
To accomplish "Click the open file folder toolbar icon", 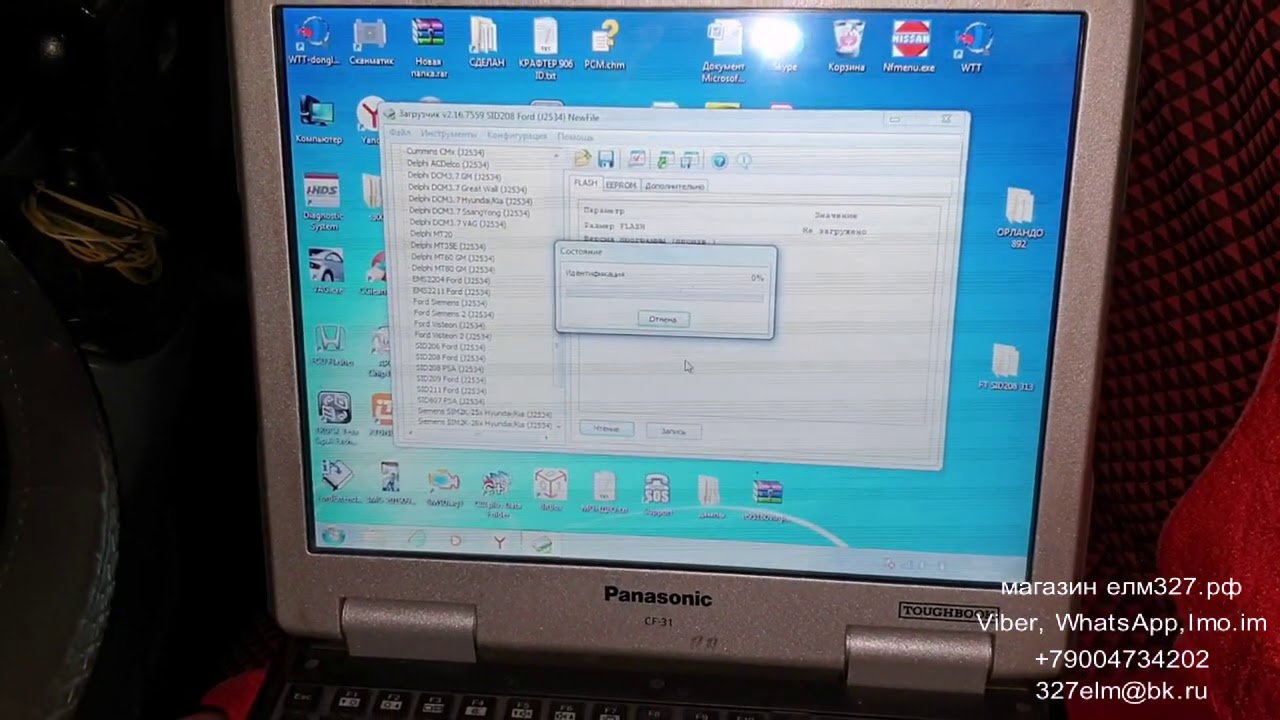I will point(584,159).
